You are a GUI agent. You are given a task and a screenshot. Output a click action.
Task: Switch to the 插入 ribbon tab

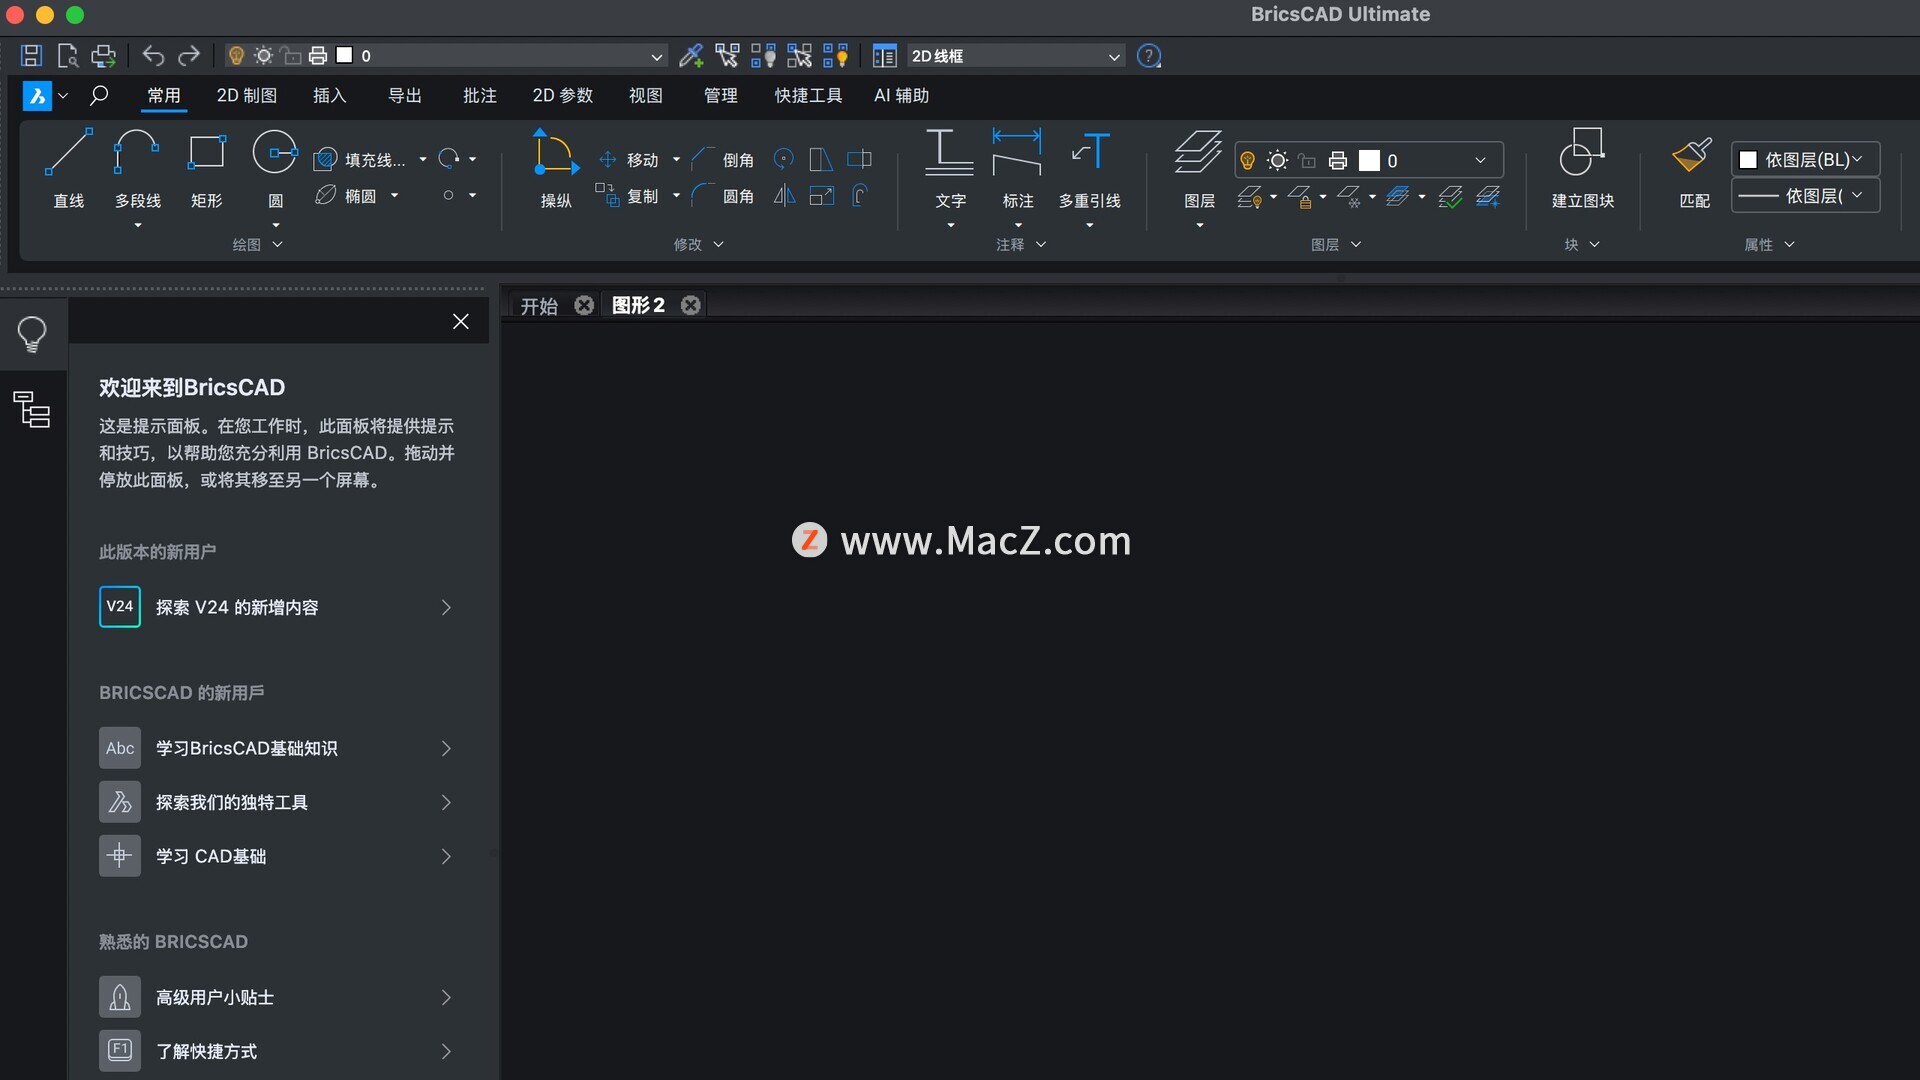(329, 96)
